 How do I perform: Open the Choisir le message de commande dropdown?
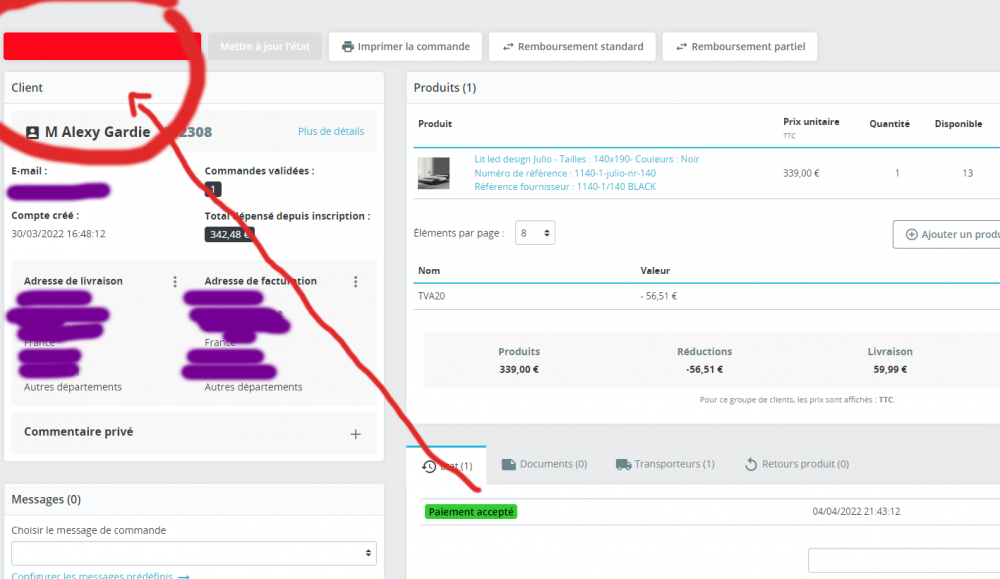tap(193, 552)
